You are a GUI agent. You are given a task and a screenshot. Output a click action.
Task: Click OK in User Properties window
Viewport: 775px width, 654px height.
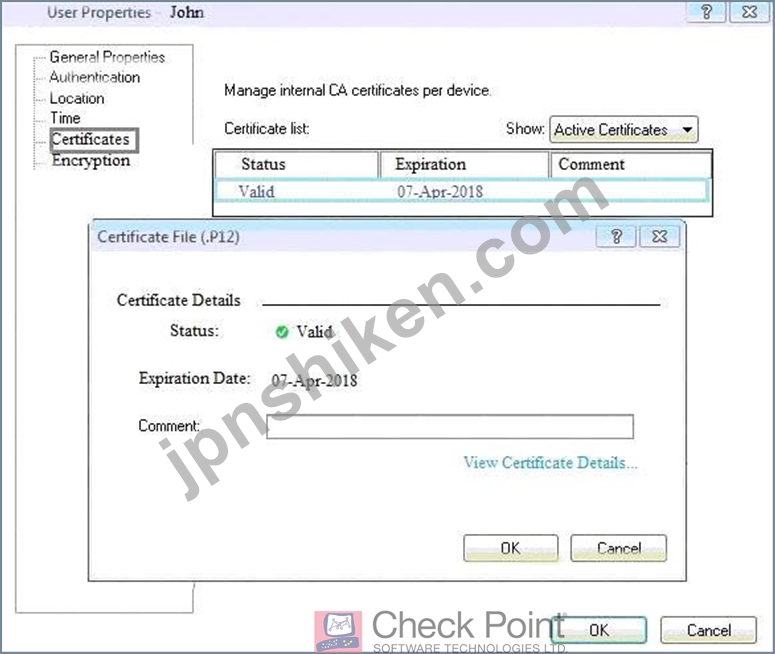click(599, 630)
